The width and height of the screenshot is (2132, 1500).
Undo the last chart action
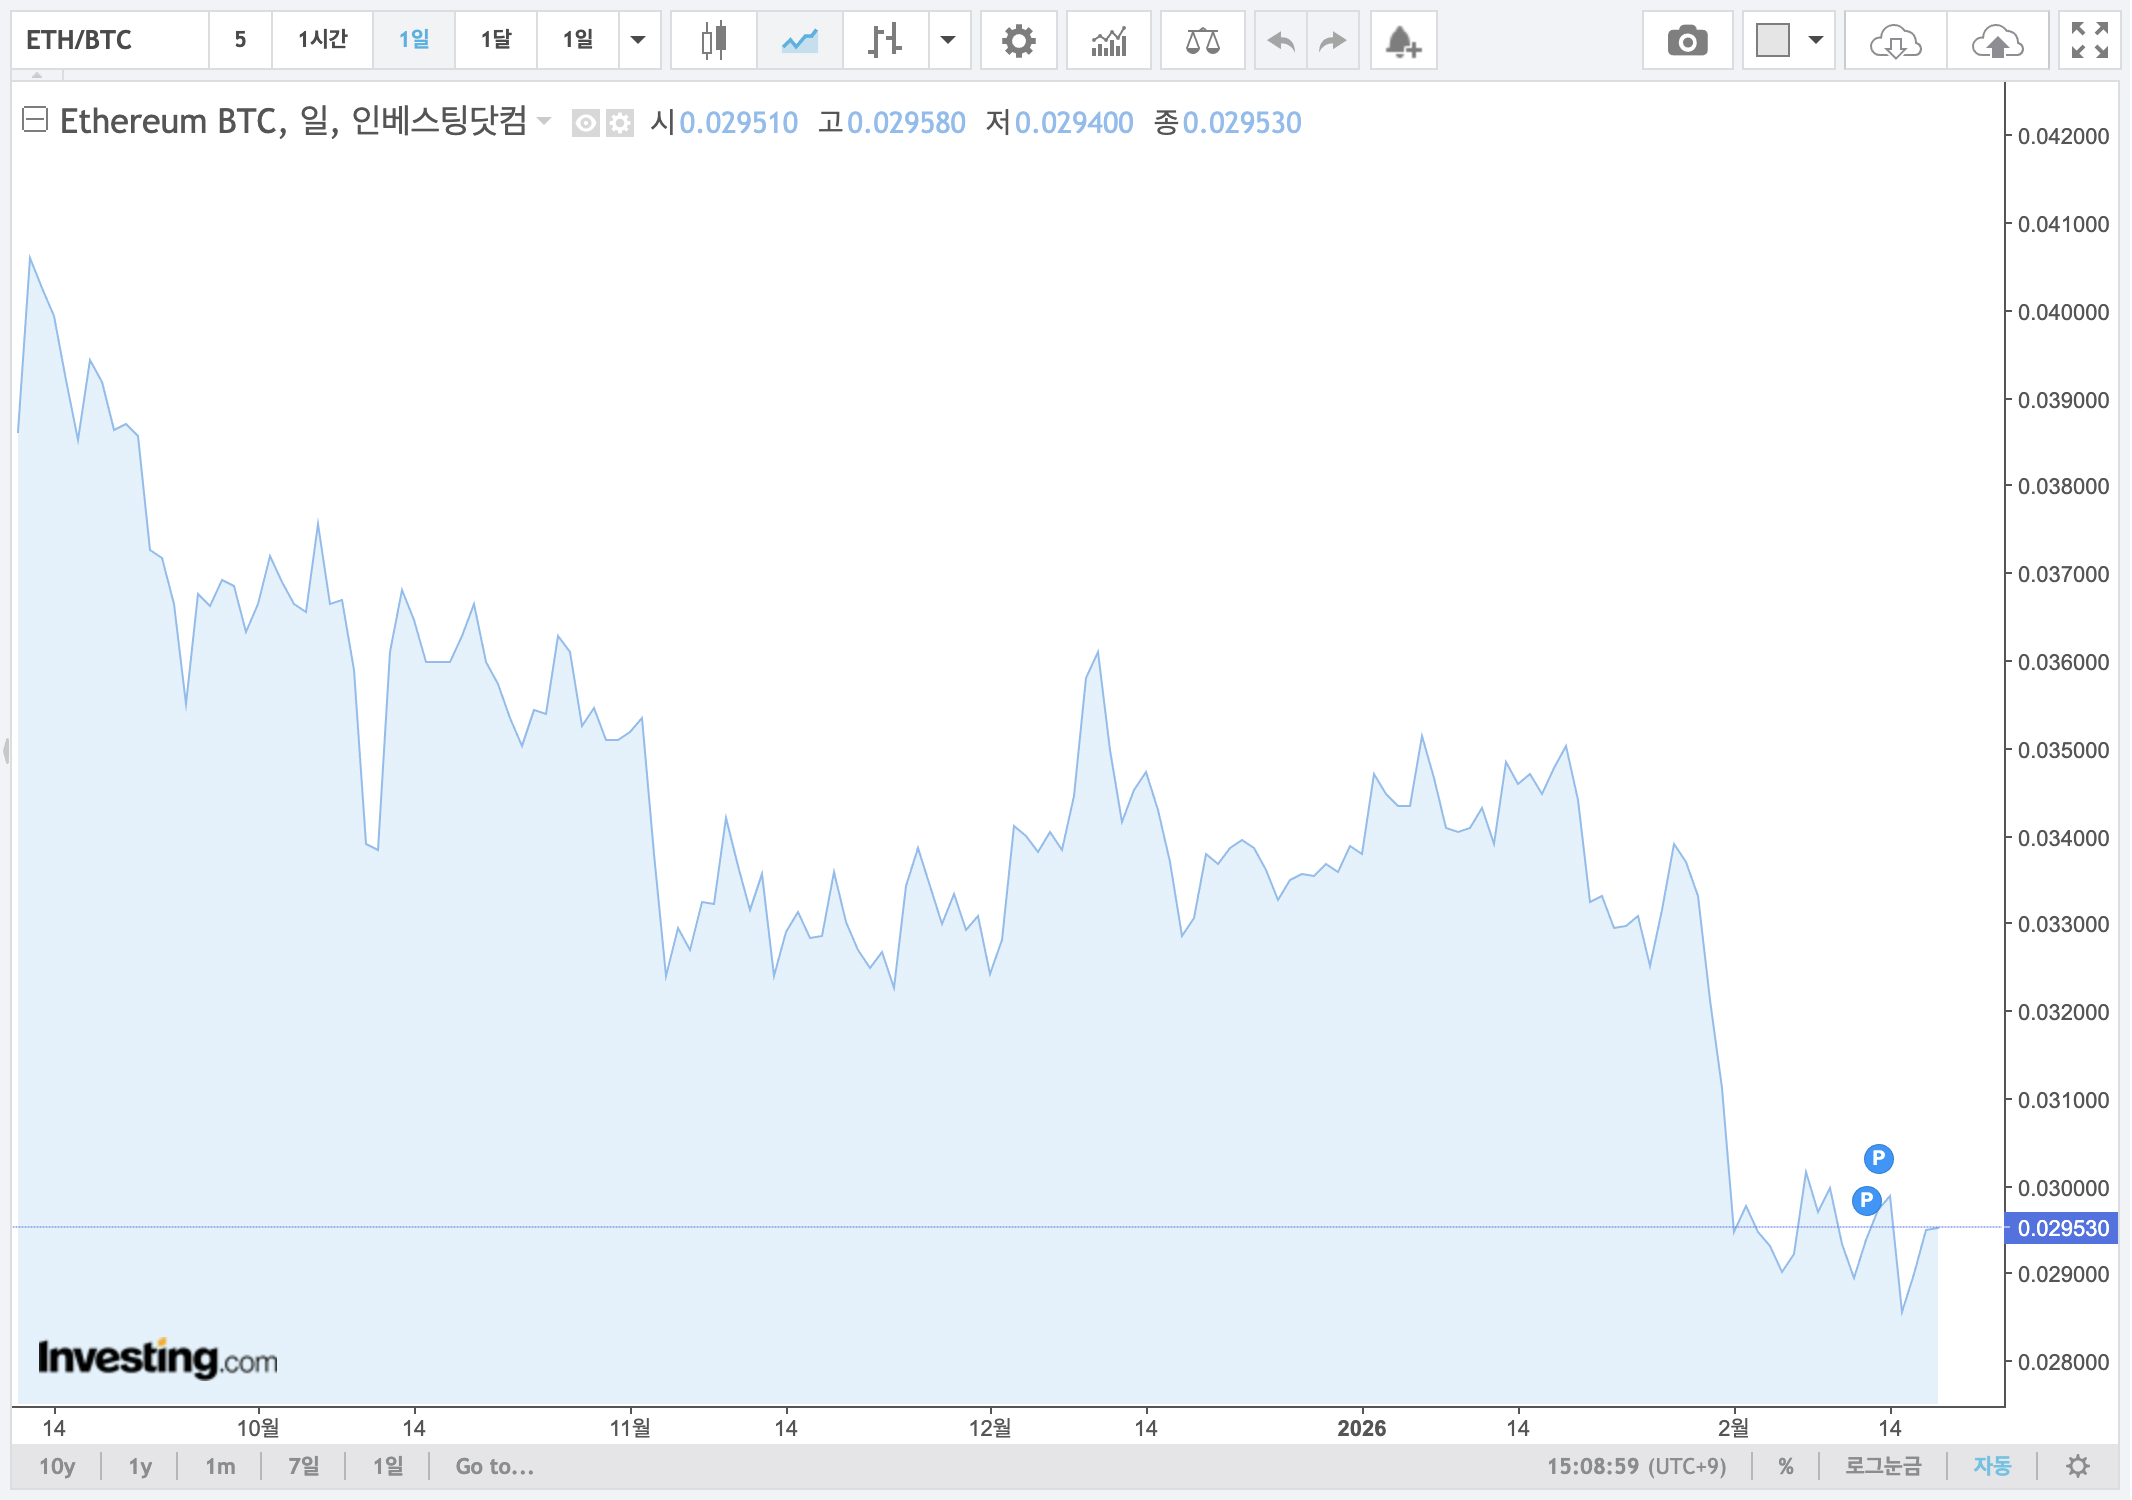click(1281, 40)
